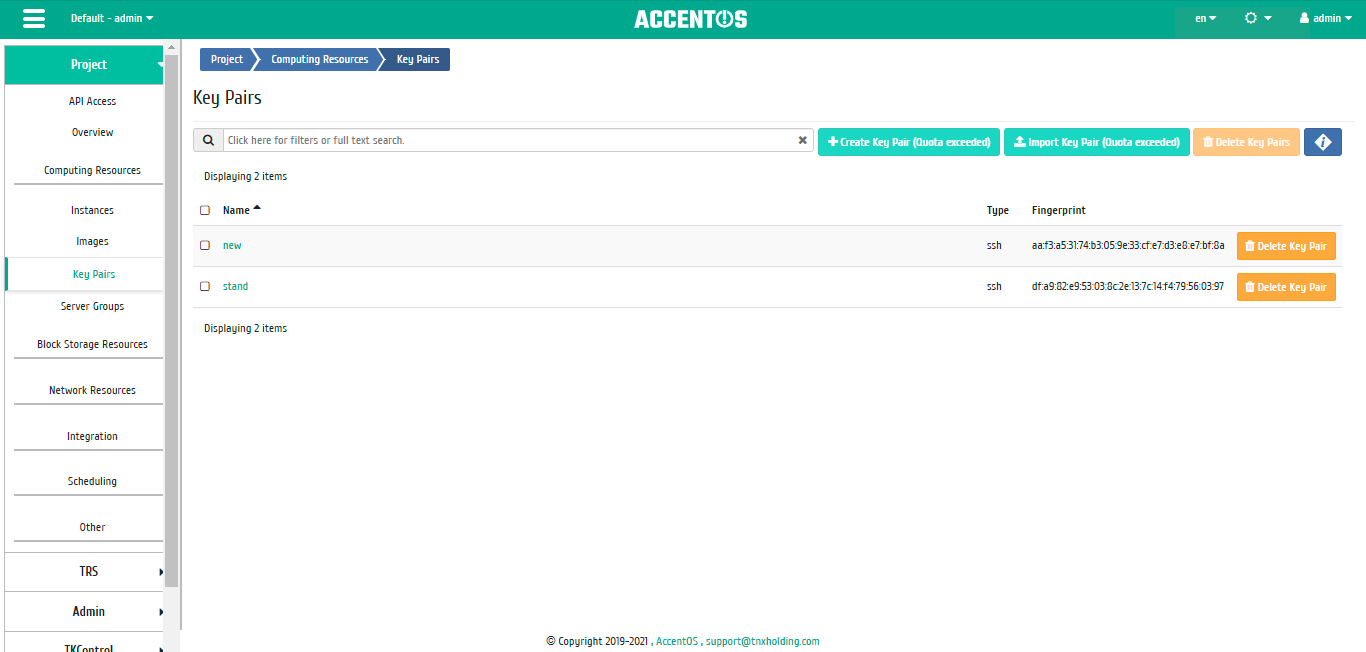Collapse the Project sidebar section
The width and height of the screenshot is (1366, 652).
(84, 64)
